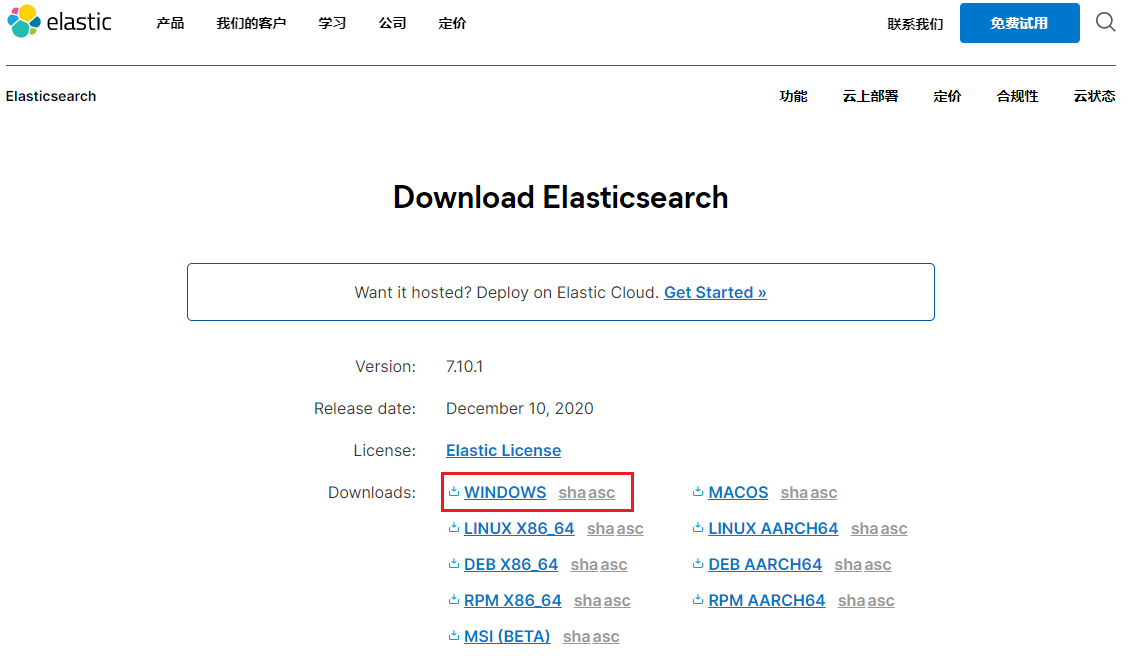Open the Elasticsearch sub-navigation 定价 tab
Viewport: 1147px width, 663px height.
point(947,96)
